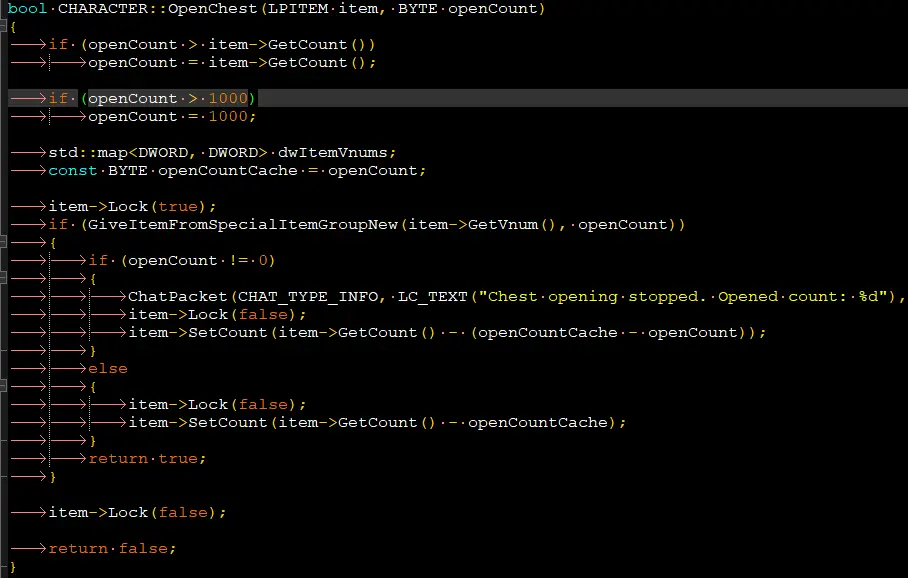
Task: Click the 'return false;' statement
Action: (112, 548)
